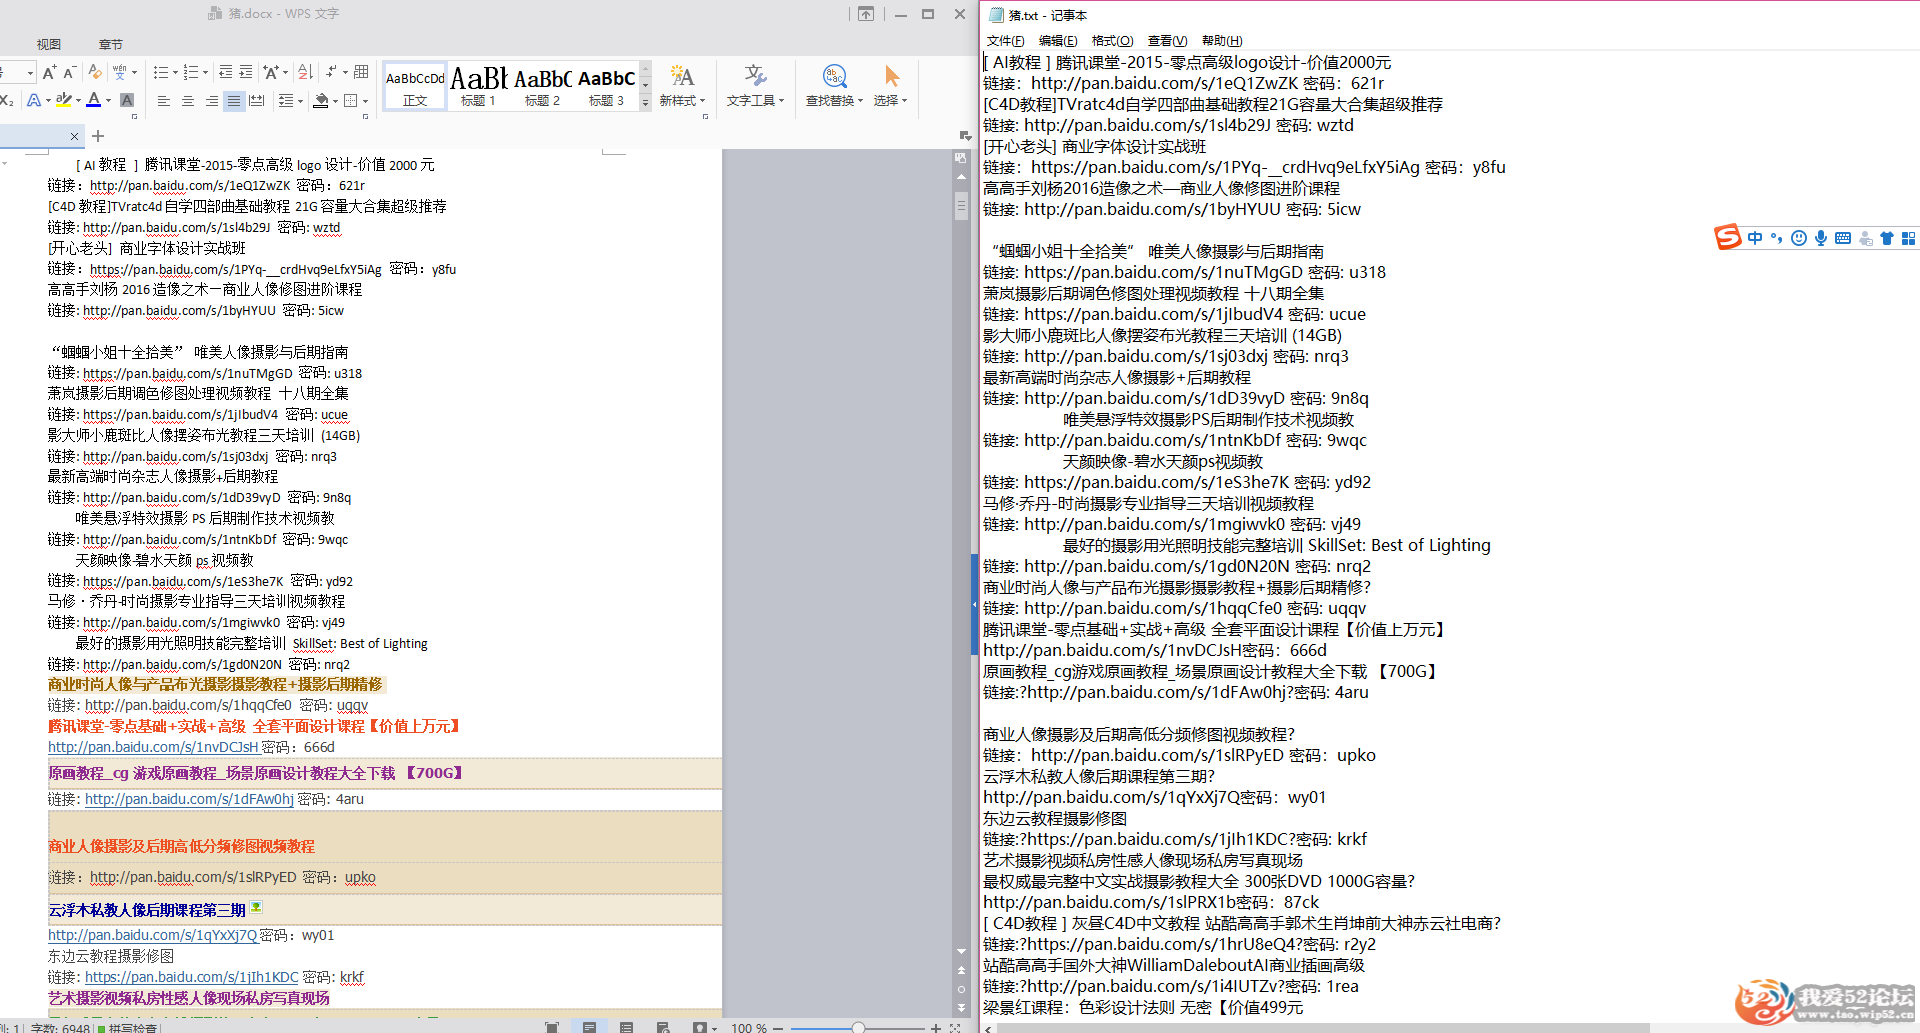1920x1033 pixels.
Task: Apply yellow highlight color
Action: click(63, 100)
